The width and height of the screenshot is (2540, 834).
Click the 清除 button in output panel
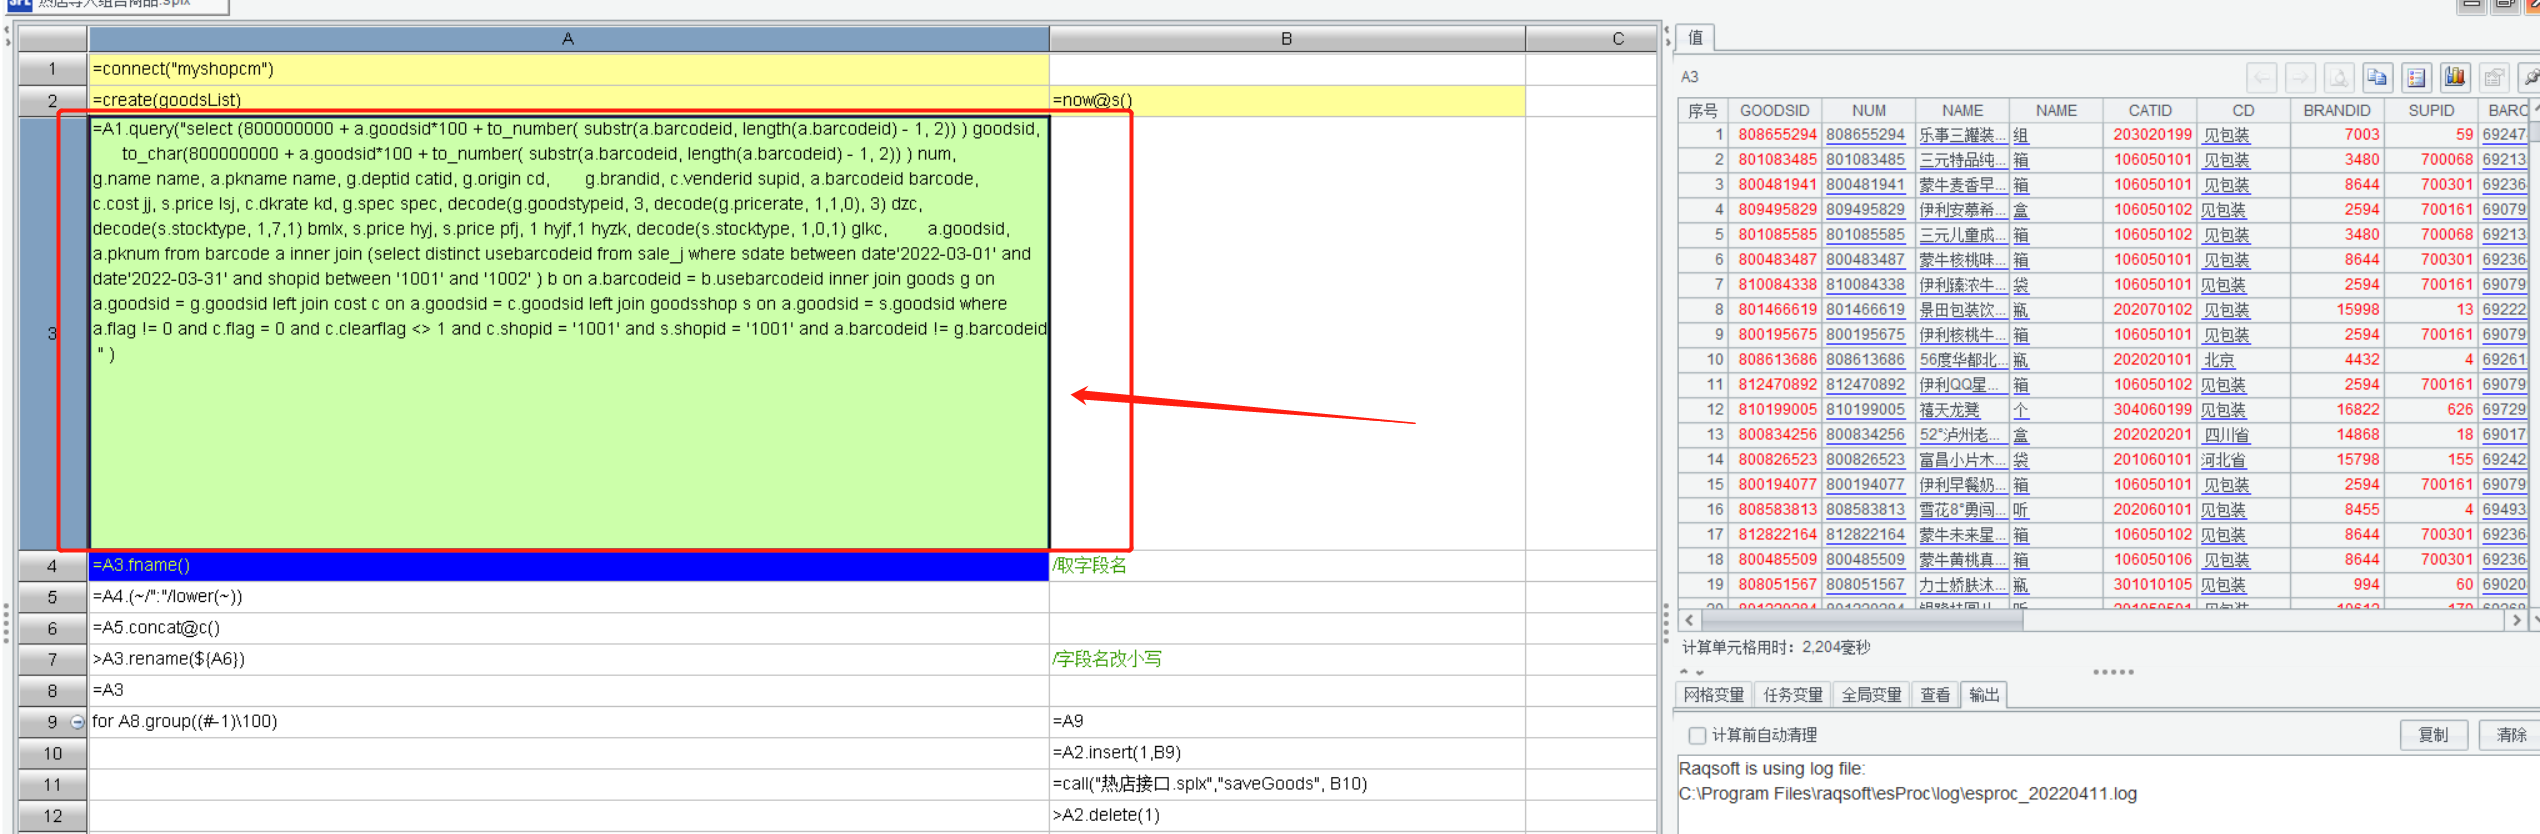[x=2510, y=735]
